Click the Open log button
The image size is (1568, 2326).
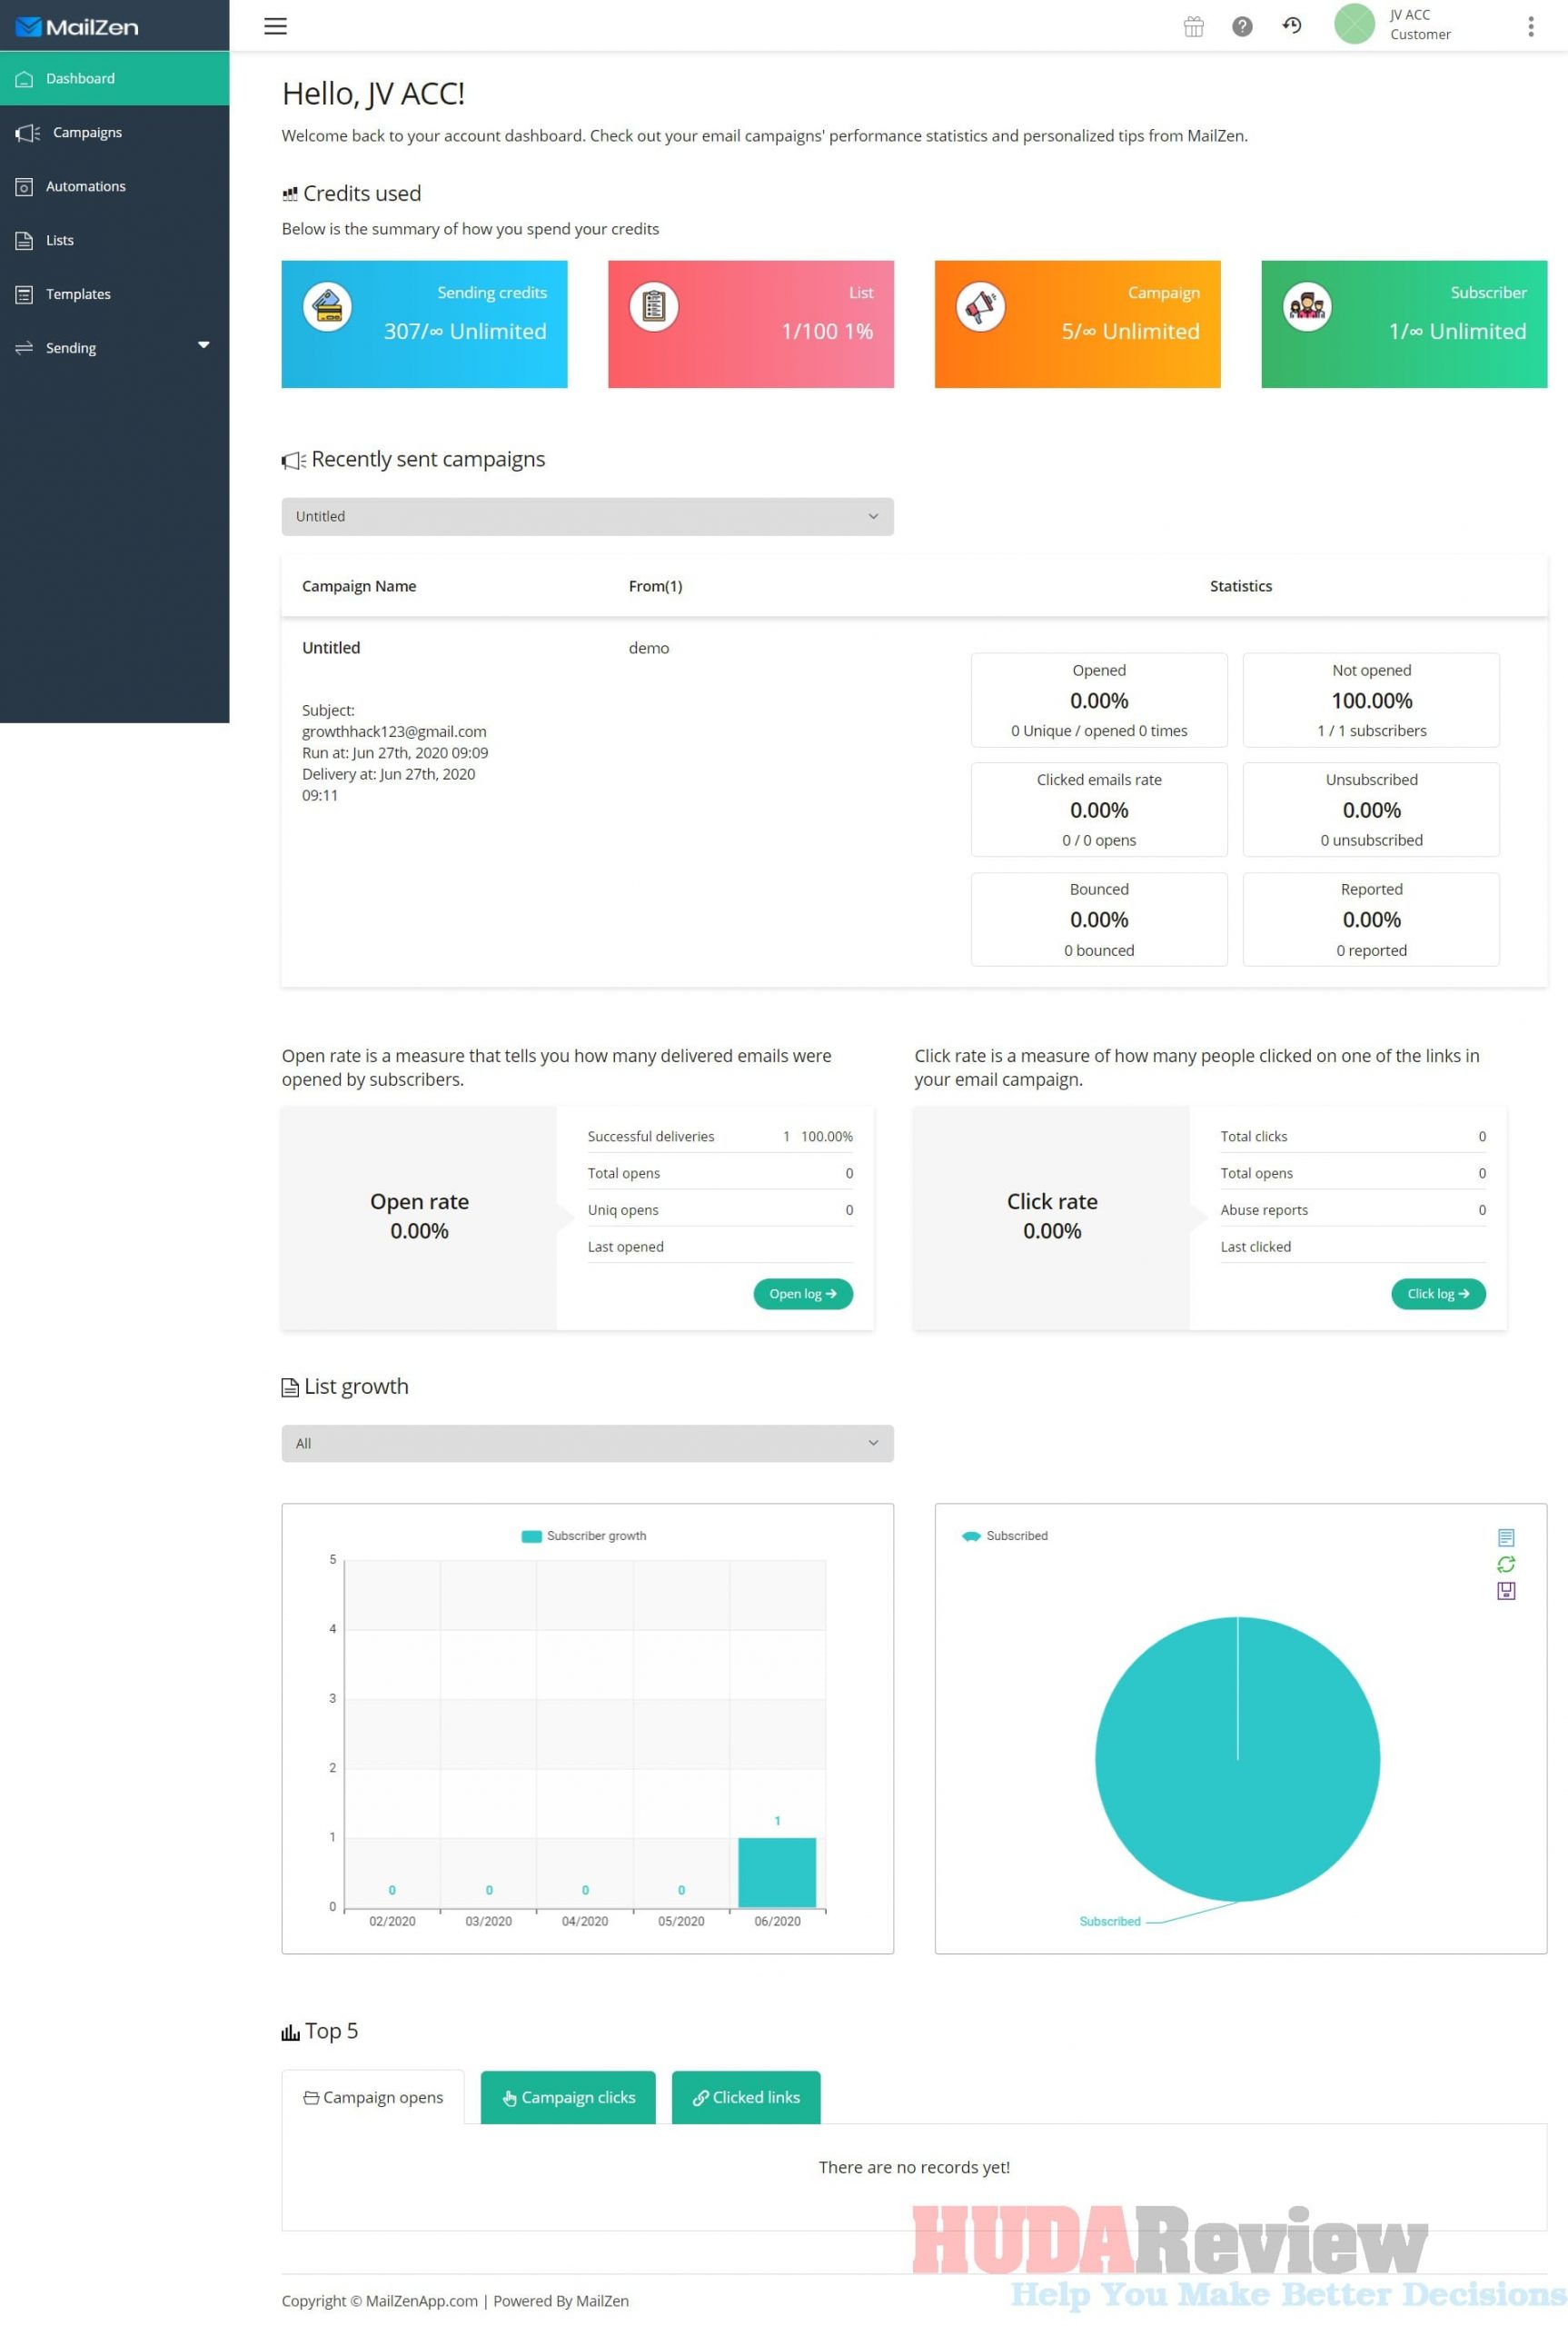[803, 1293]
